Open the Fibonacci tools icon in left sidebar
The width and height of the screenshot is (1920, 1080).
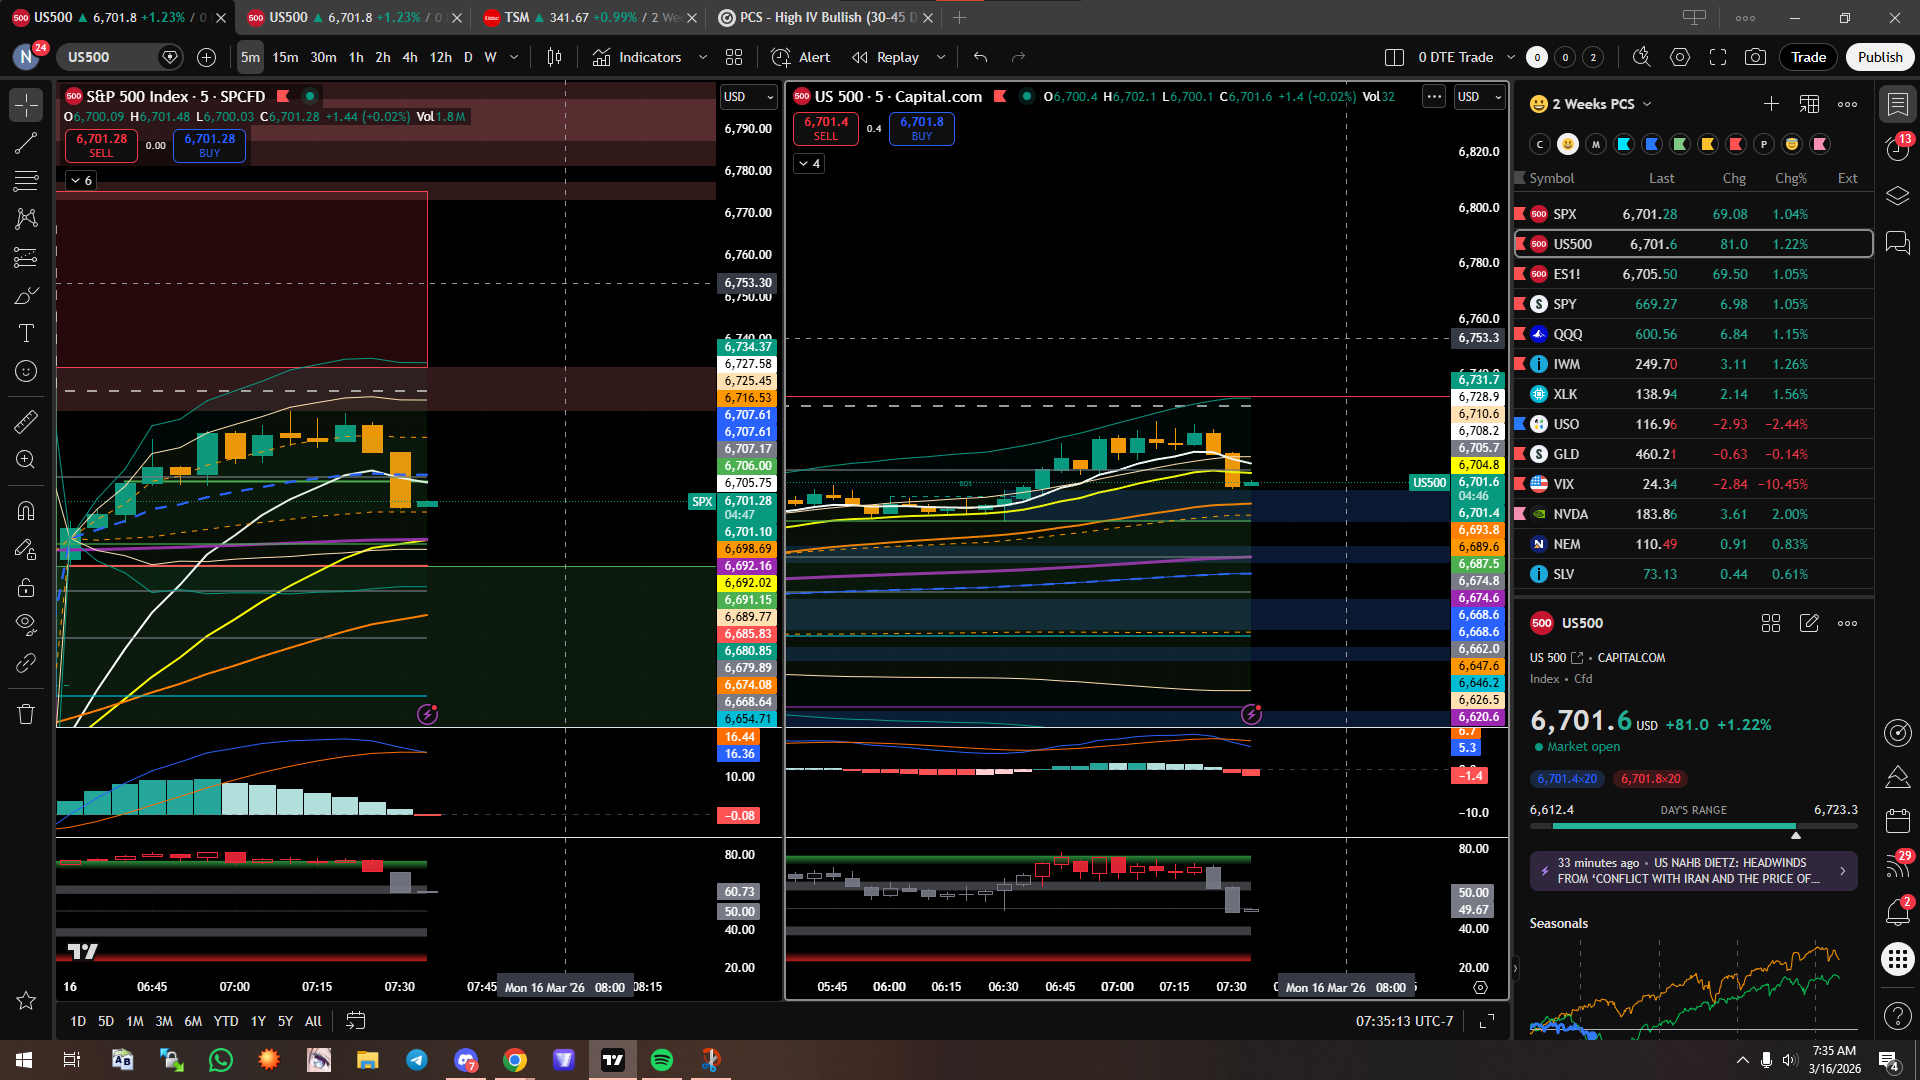(x=26, y=181)
